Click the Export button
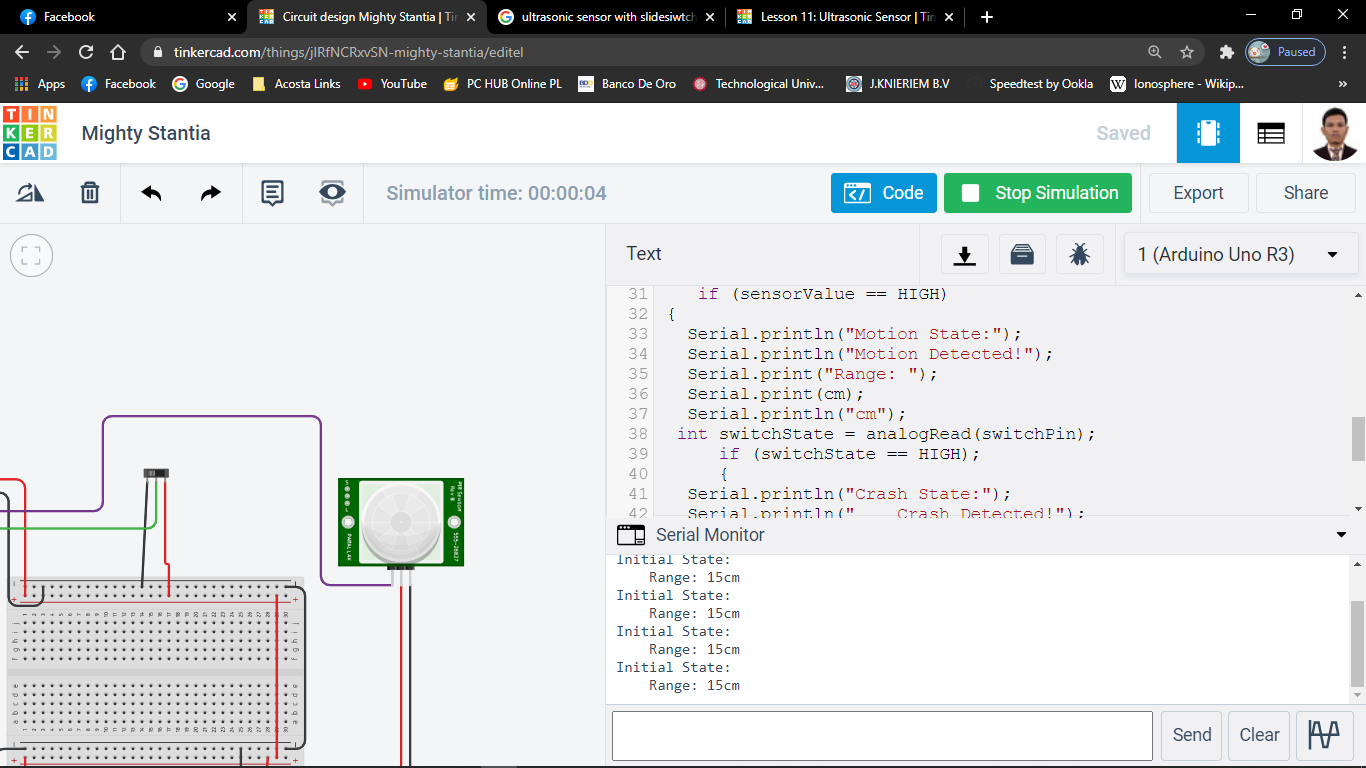The width and height of the screenshot is (1366, 768). click(x=1198, y=192)
